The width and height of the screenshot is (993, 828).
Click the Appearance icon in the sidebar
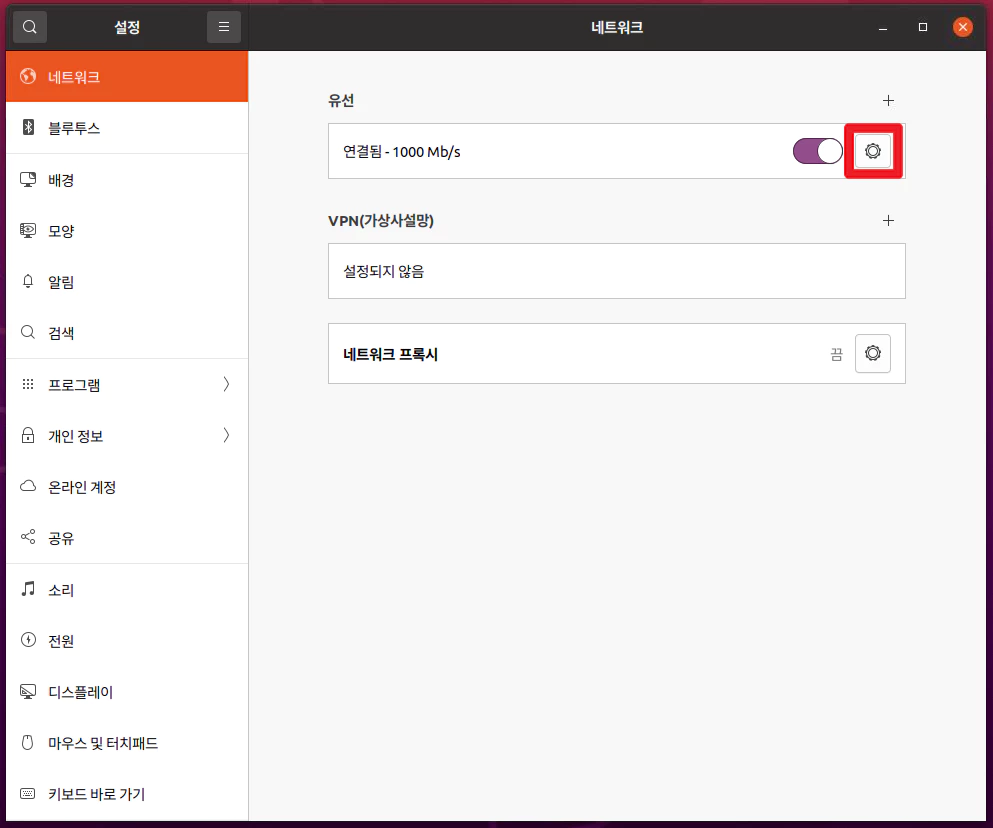point(28,231)
